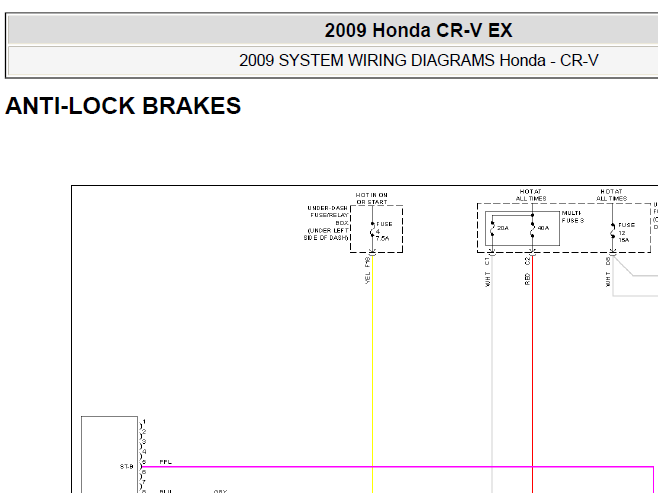Select 'UNDER-DASH FUSE/RELAY BOX' label text
This screenshot has width=658, height=493.
coord(329,215)
